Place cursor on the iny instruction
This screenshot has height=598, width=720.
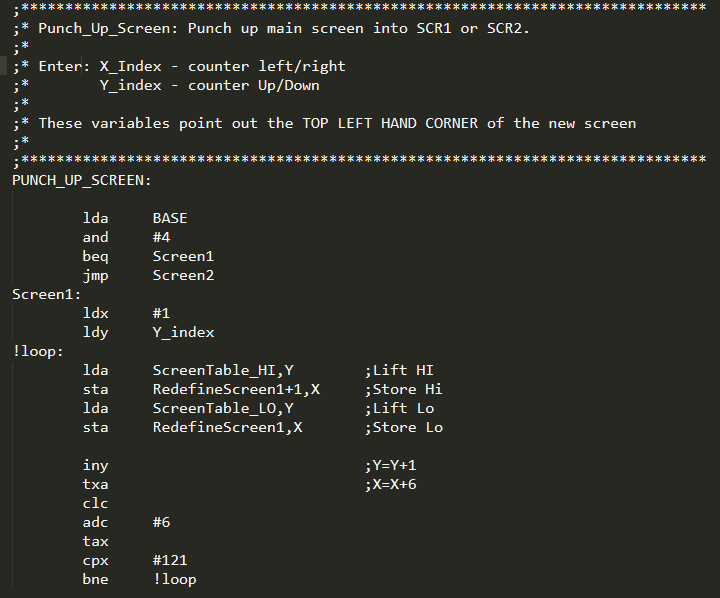tap(95, 465)
